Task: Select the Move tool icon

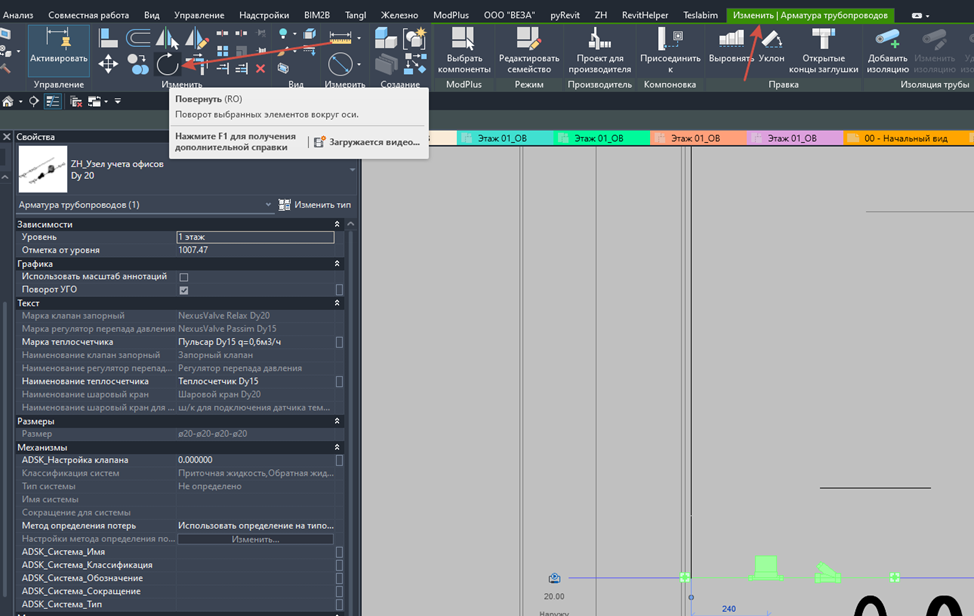Action: (108, 64)
